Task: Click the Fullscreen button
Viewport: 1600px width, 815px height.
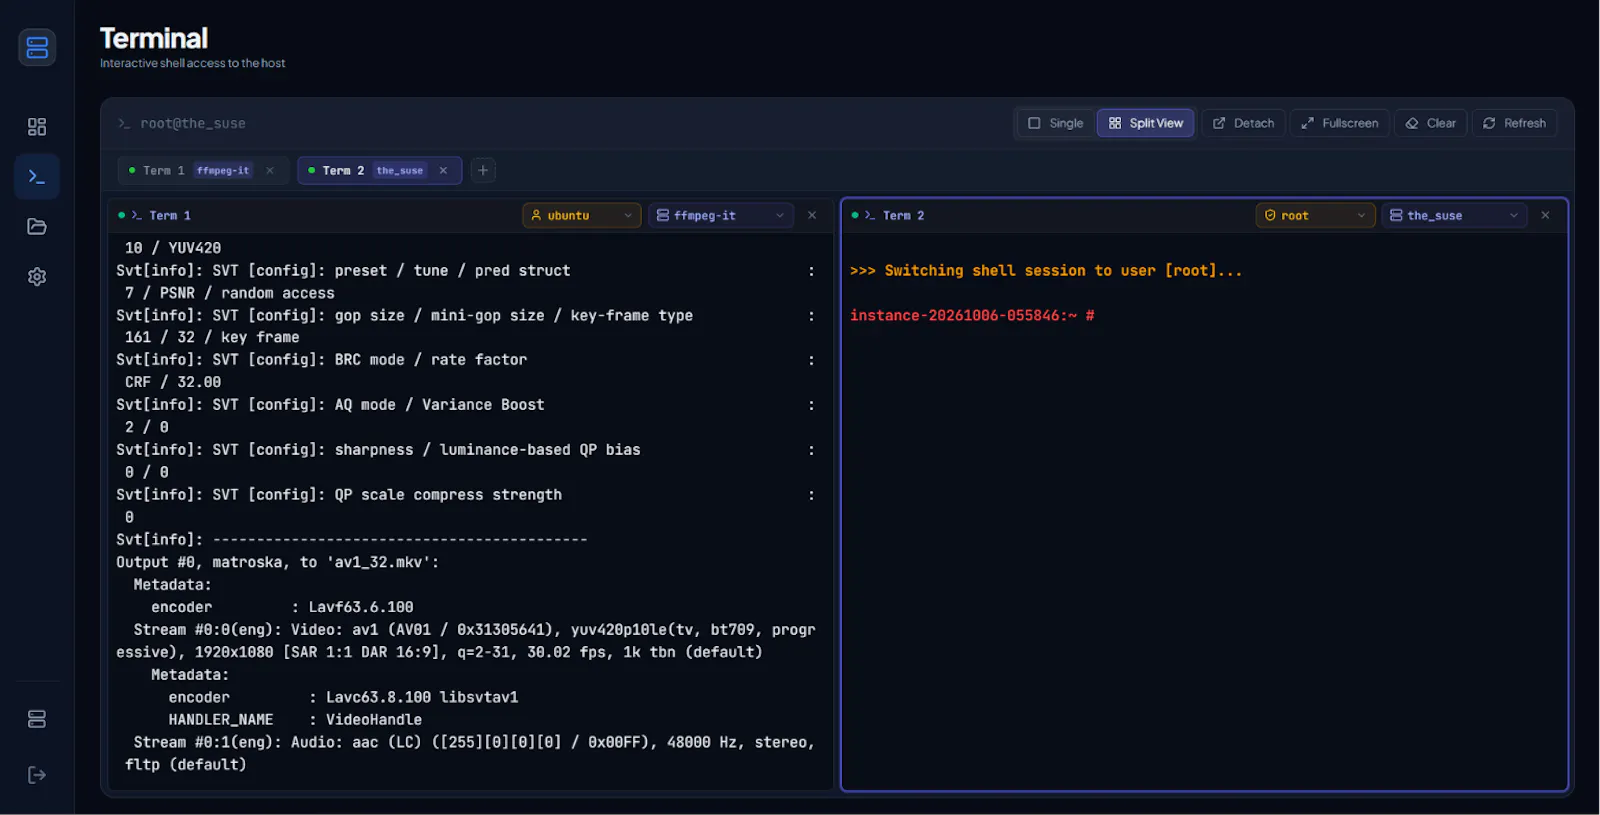Action: point(1340,123)
